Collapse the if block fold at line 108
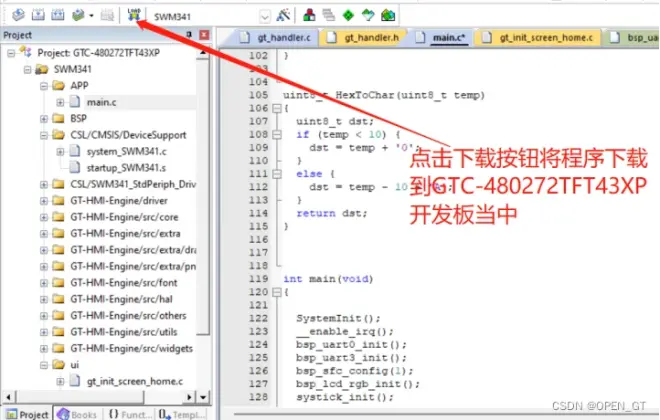Image resolution: width=660 pixels, height=420 pixels. pyautogui.click(x=275, y=133)
